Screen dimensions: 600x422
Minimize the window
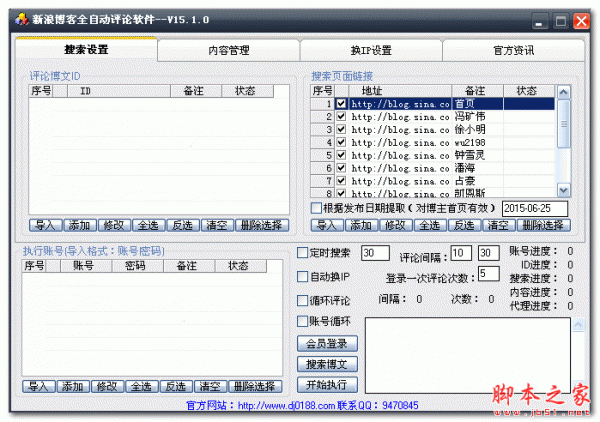tap(539, 21)
